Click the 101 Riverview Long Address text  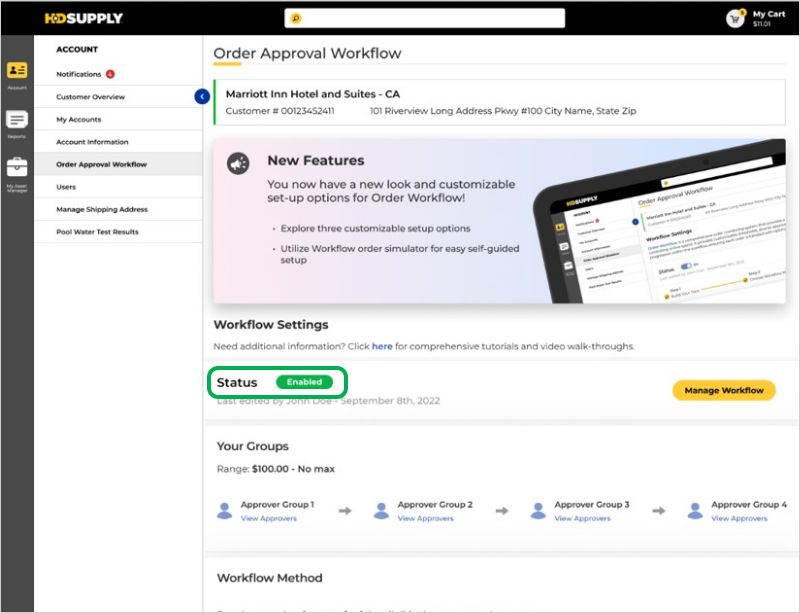pyautogui.click(x=503, y=111)
